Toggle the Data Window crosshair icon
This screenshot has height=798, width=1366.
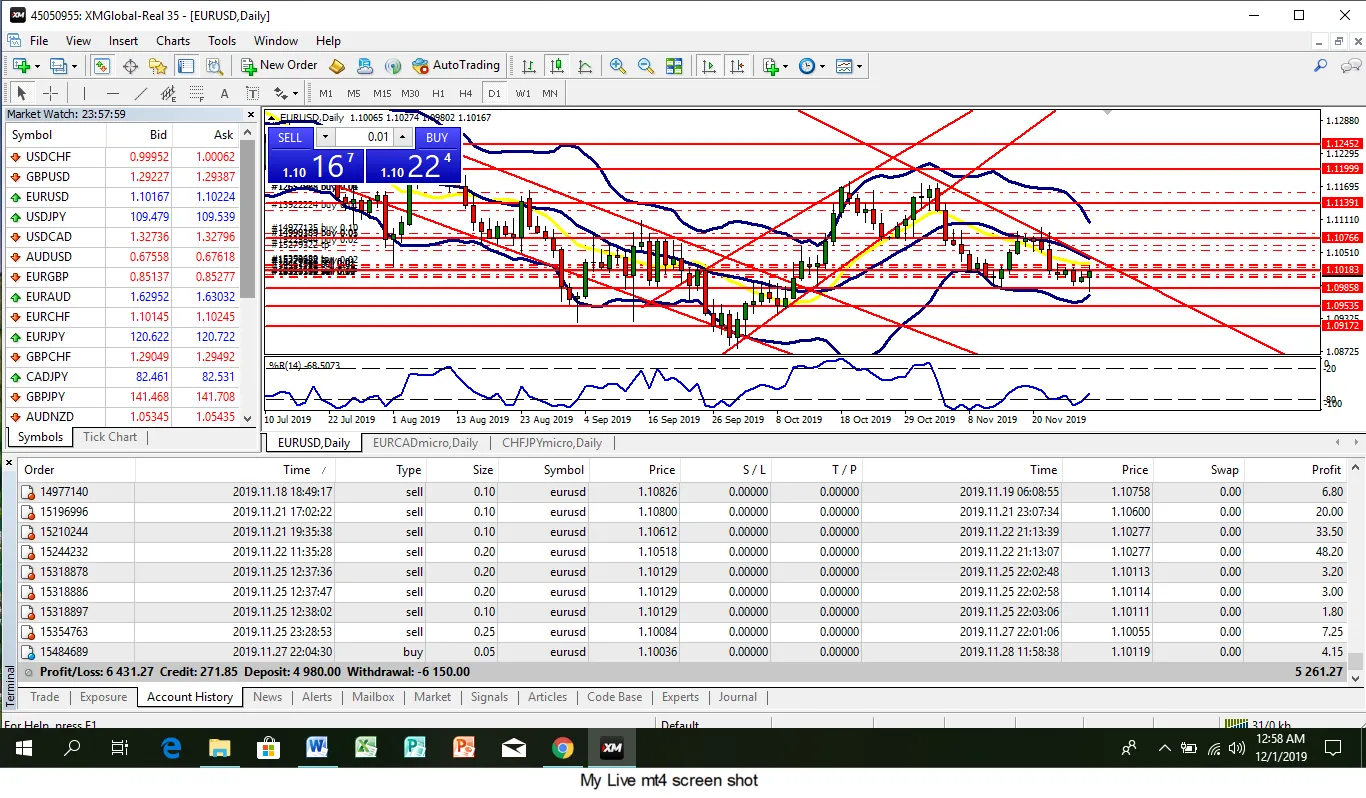pyautogui.click(x=130, y=66)
